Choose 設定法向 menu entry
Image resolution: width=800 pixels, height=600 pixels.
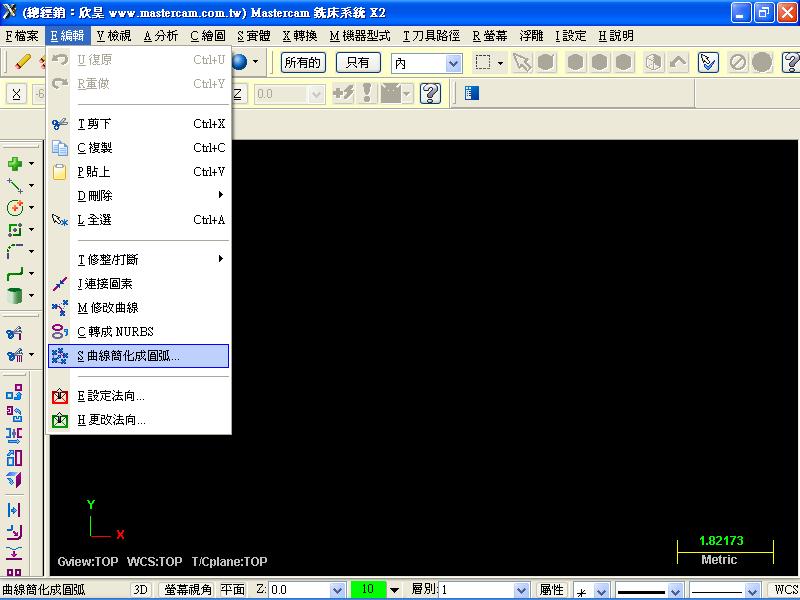[138, 396]
